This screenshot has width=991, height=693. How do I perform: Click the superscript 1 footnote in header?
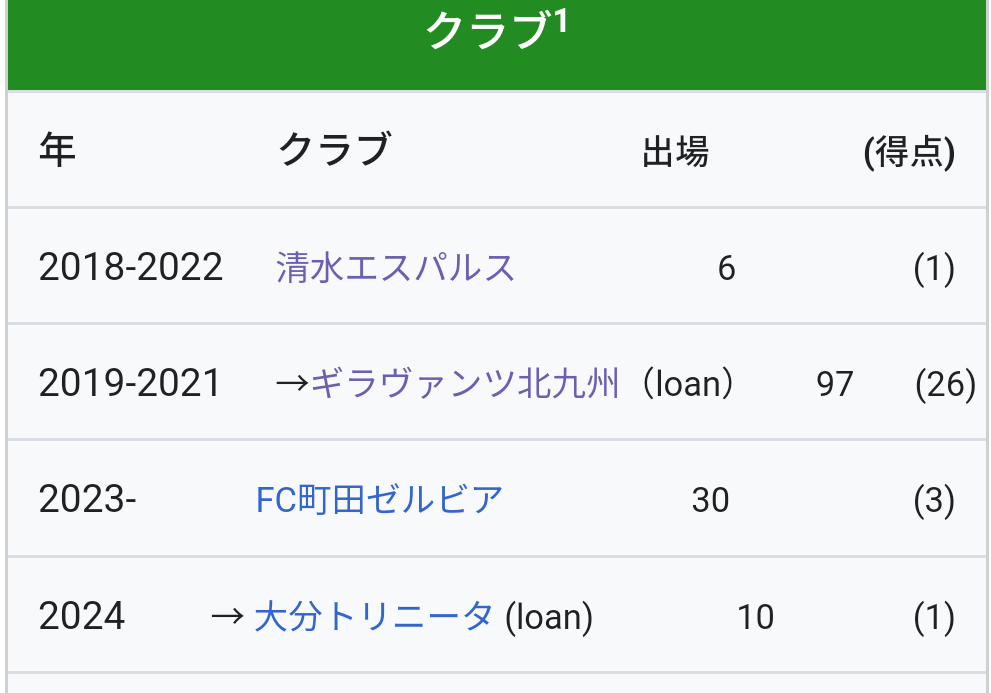561,23
